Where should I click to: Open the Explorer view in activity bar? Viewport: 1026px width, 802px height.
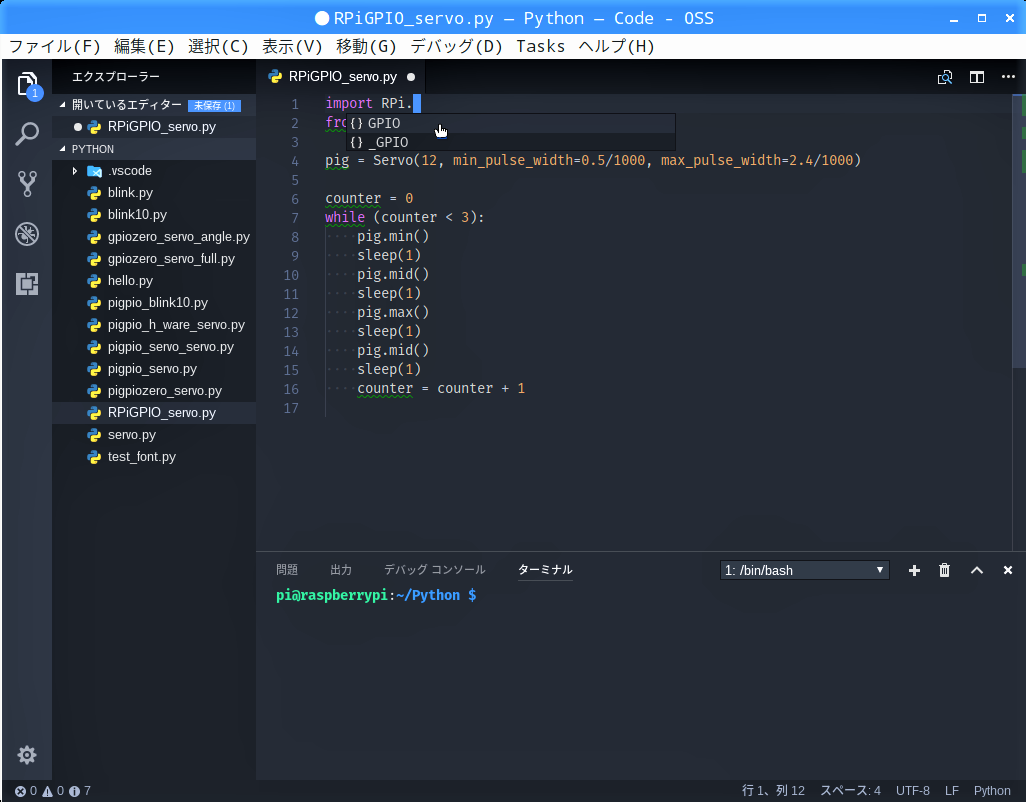pyautogui.click(x=27, y=84)
